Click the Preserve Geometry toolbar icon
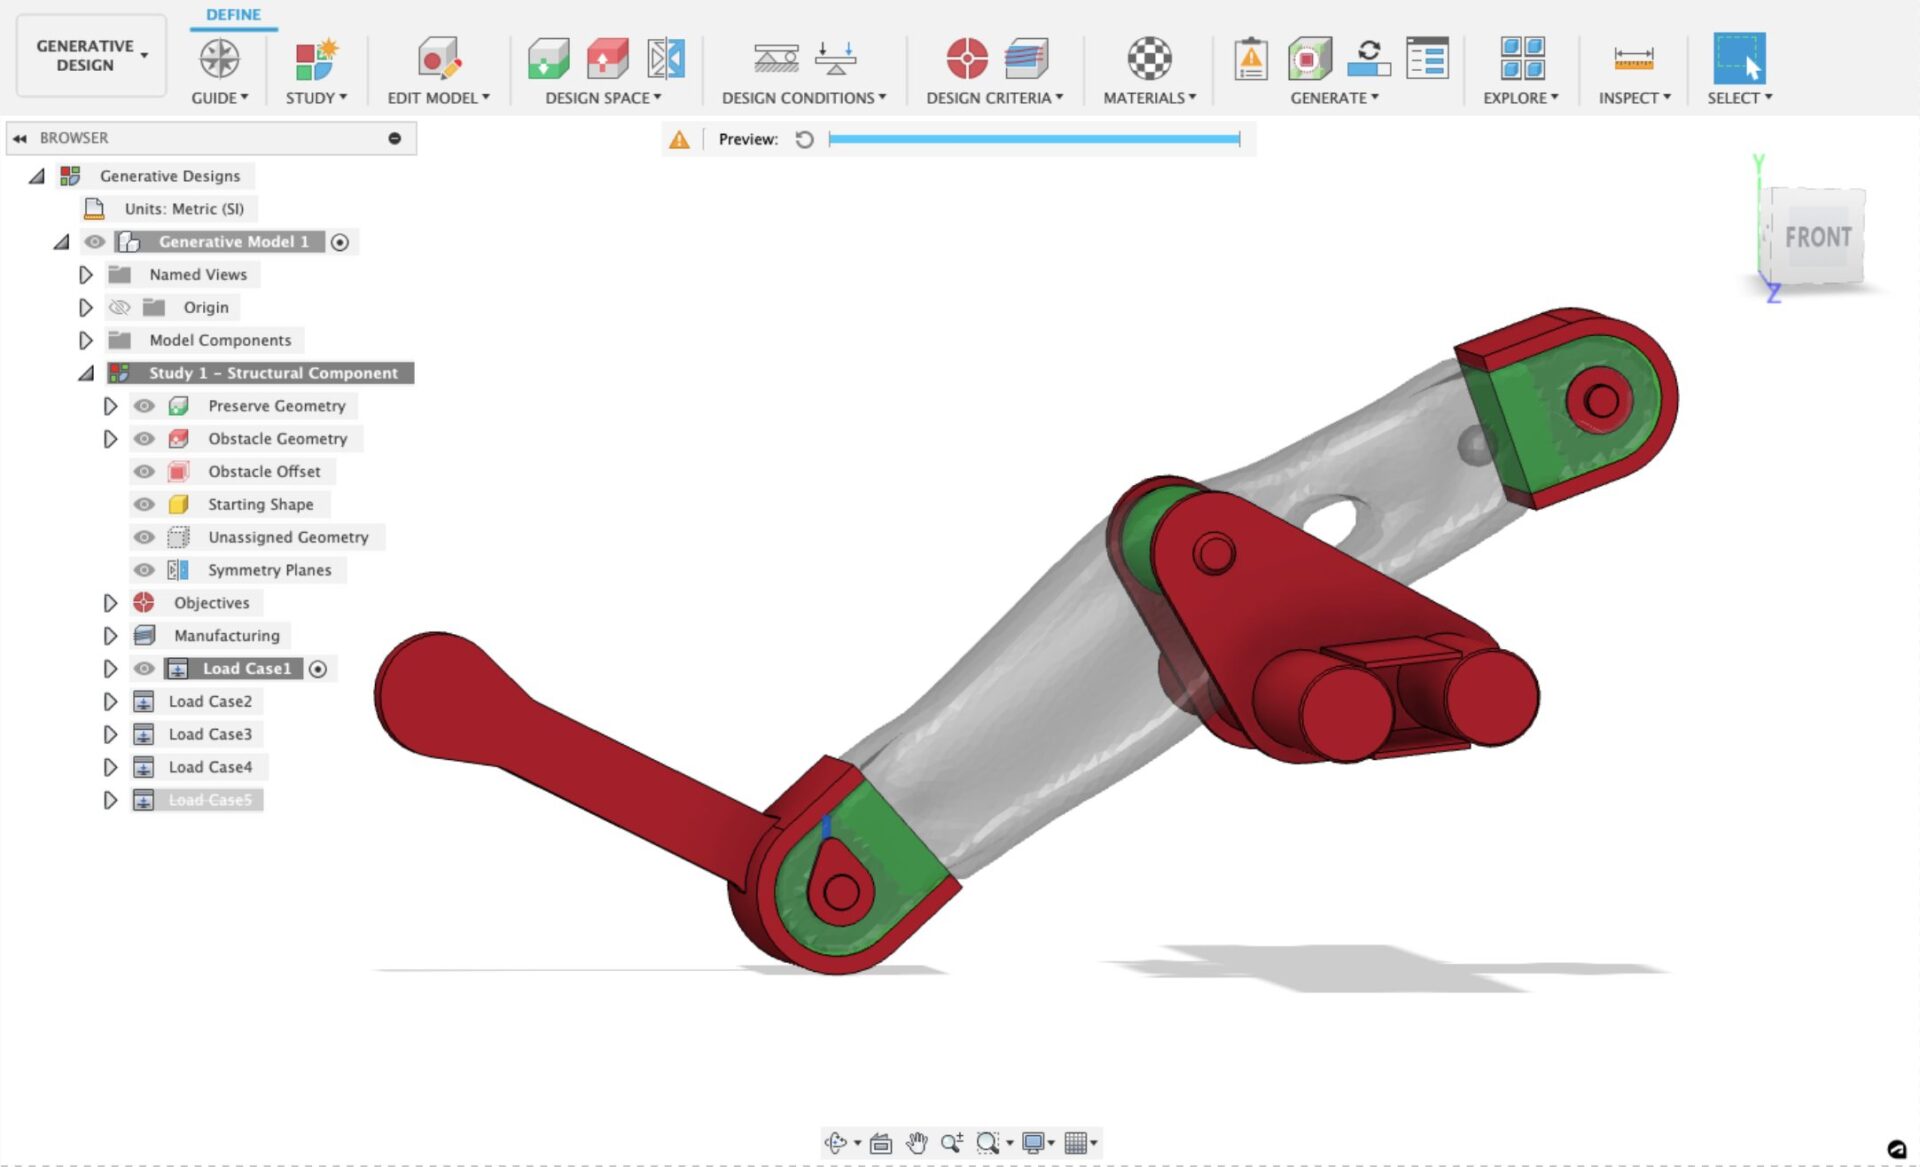This screenshot has width=1920, height=1167. (548, 60)
